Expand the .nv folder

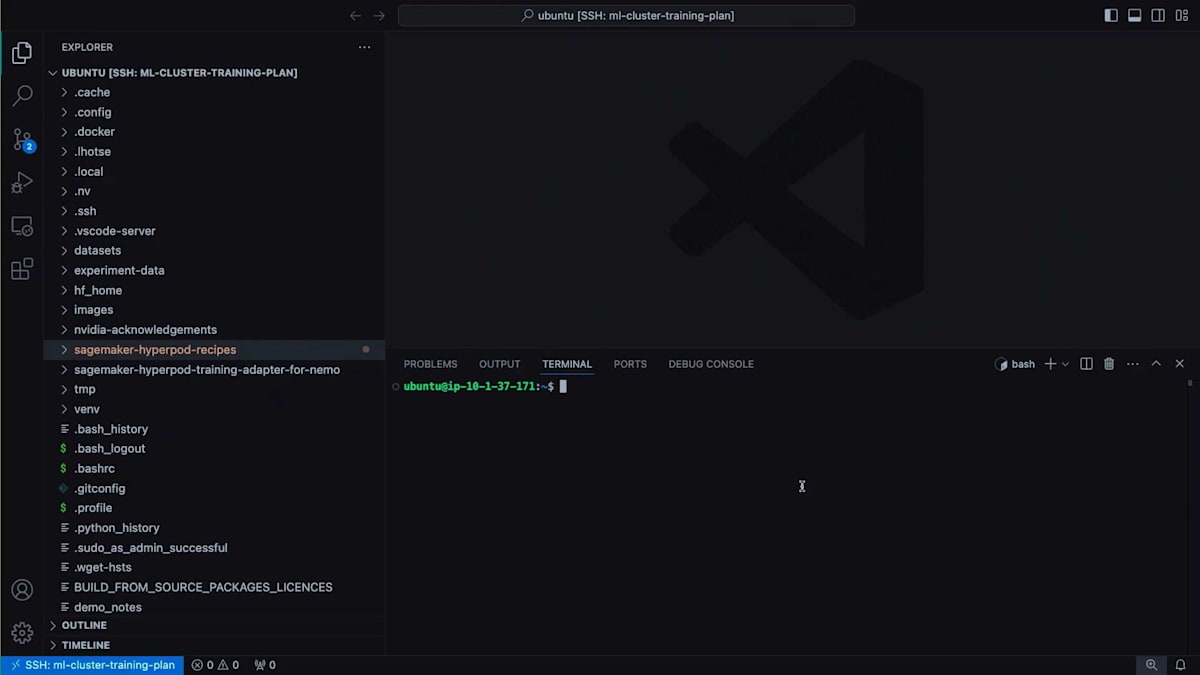coord(214,191)
